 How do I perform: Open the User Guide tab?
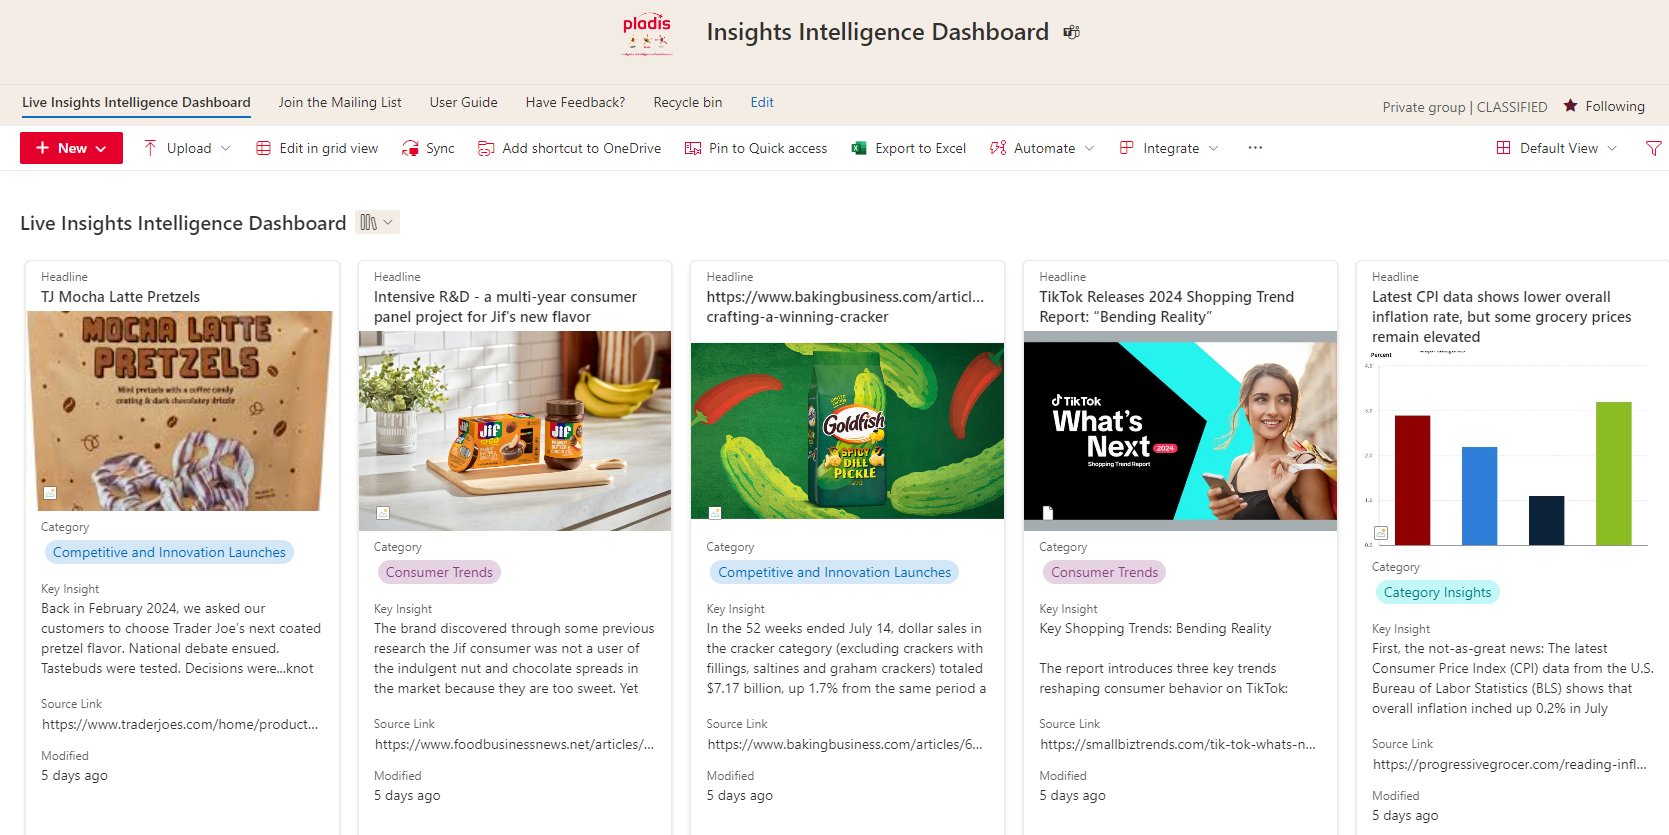[x=463, y=102]
